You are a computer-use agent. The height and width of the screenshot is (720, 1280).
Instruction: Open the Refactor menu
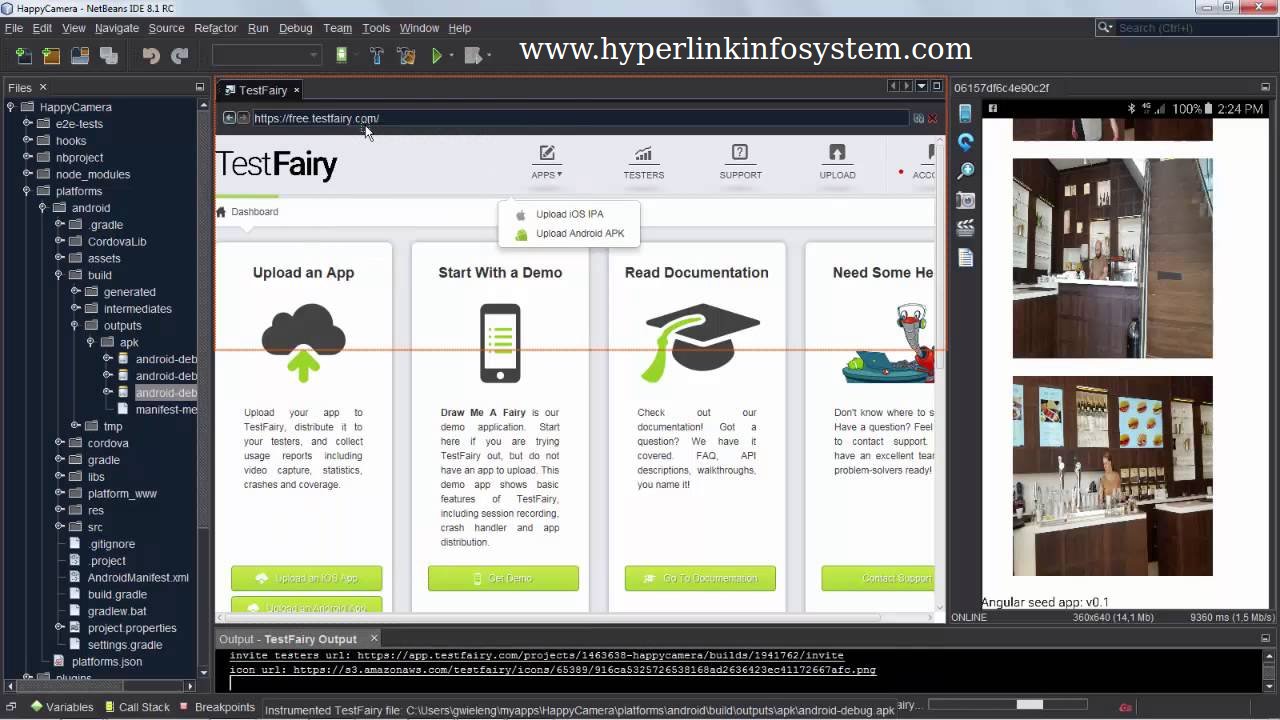coord(216,28)
